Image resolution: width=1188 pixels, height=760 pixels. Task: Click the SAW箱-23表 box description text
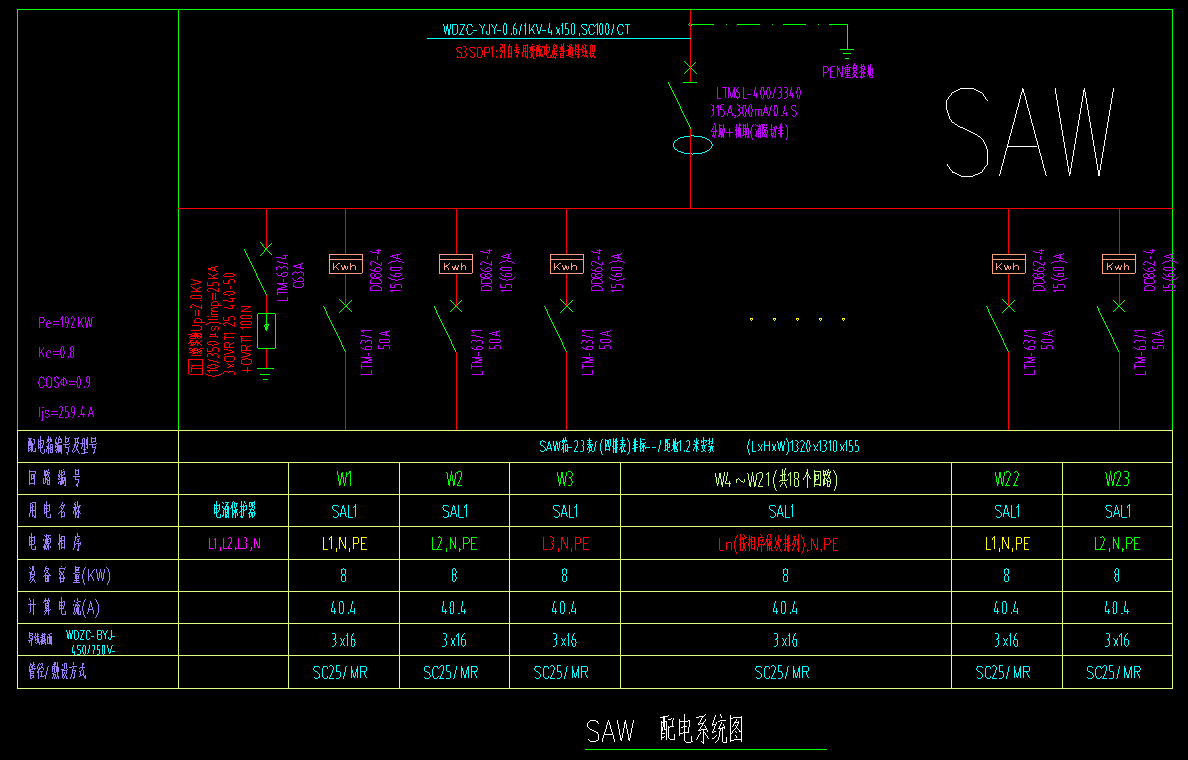627,446
